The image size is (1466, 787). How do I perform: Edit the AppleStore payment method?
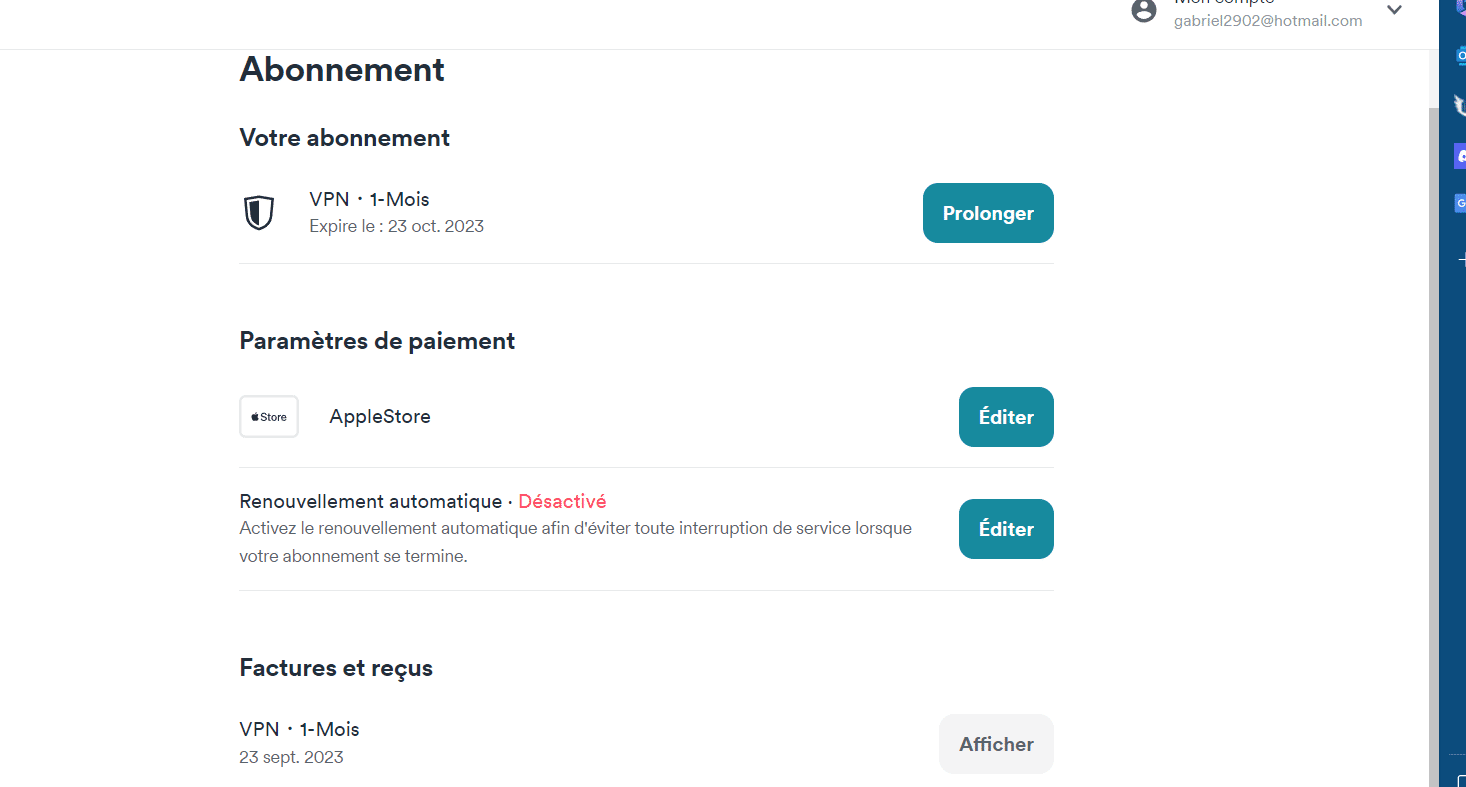click(1005, 417)
